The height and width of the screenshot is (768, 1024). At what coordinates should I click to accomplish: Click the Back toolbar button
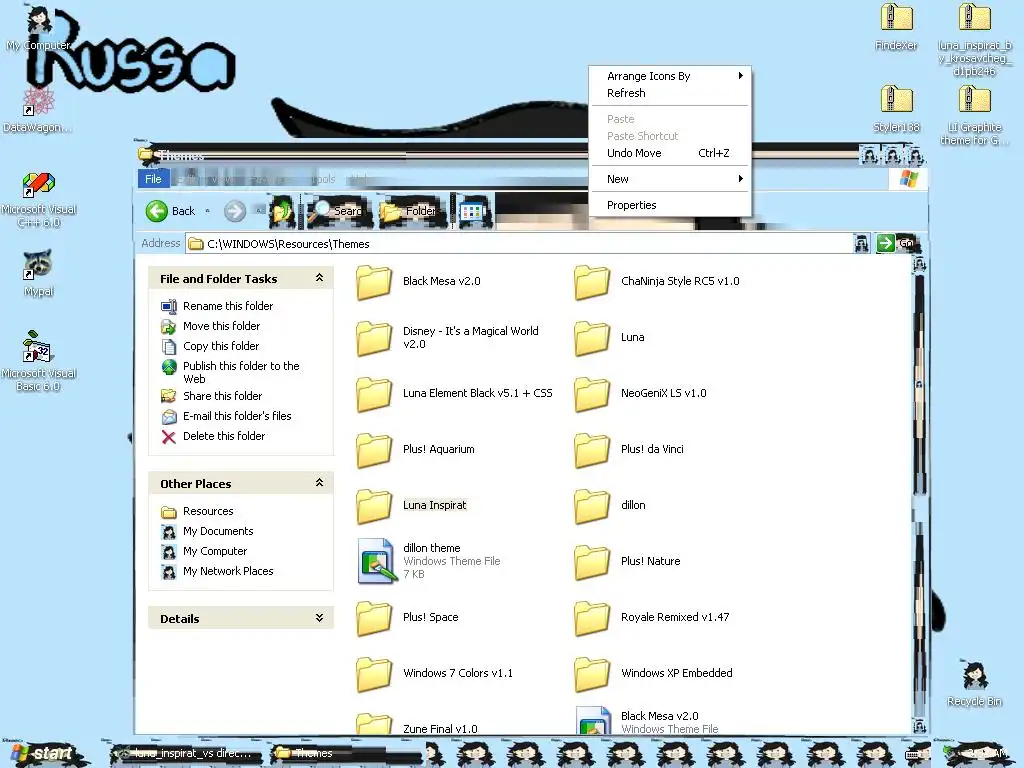(x=170, y=211)
